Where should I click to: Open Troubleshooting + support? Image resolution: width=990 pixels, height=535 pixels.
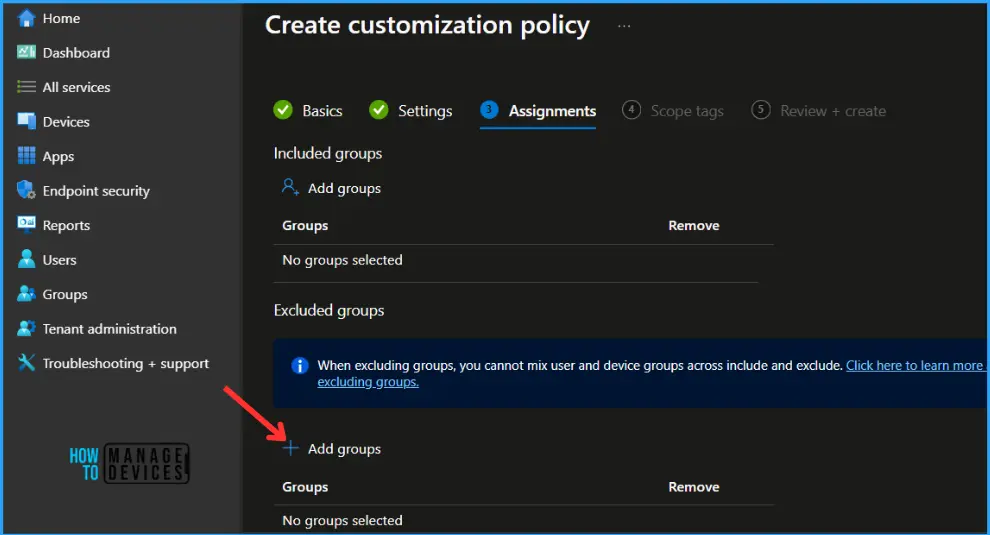126,363
